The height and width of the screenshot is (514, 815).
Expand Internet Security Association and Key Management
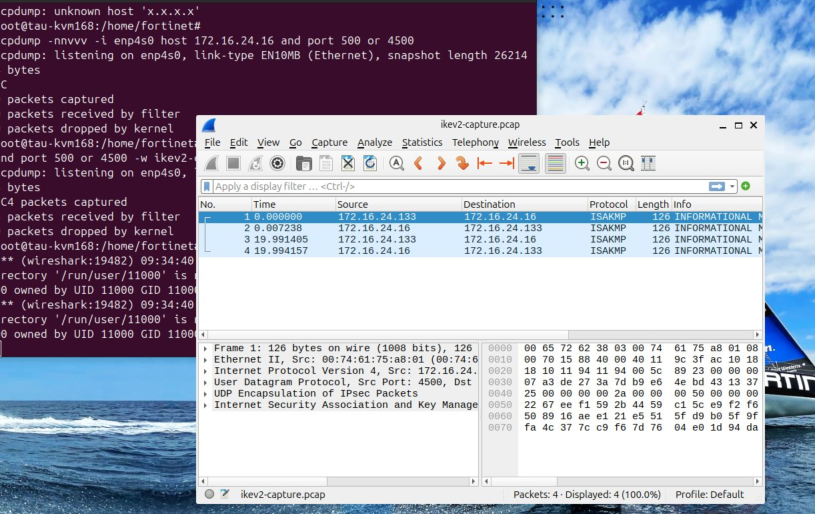[x=206, y=405]
